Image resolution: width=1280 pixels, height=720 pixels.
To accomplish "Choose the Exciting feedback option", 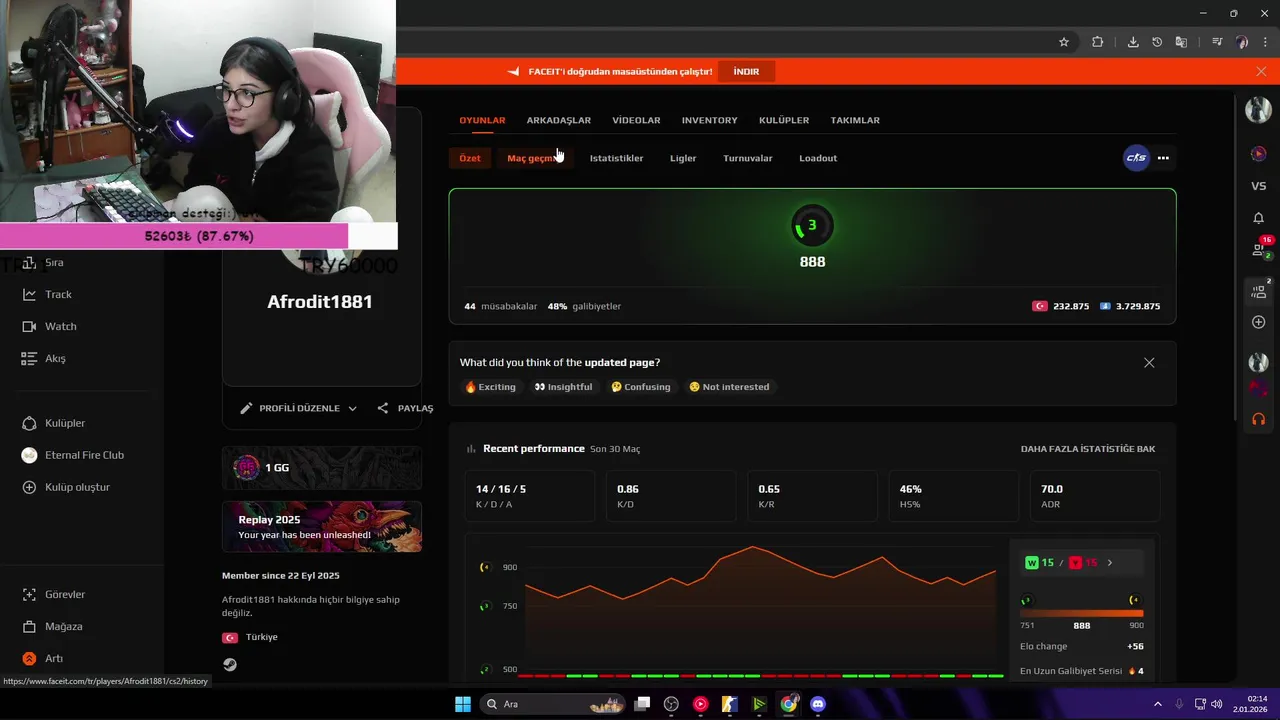I will pos(490,387).
